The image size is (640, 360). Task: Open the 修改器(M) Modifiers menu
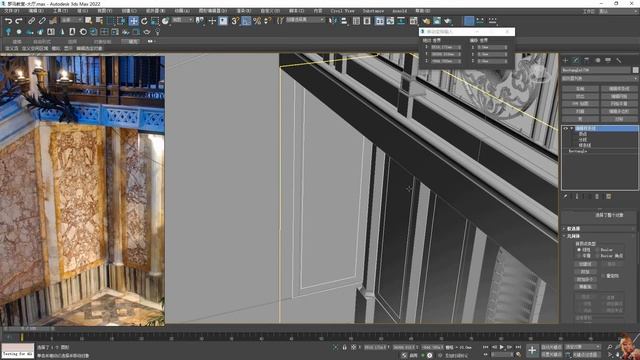[156, 11]
